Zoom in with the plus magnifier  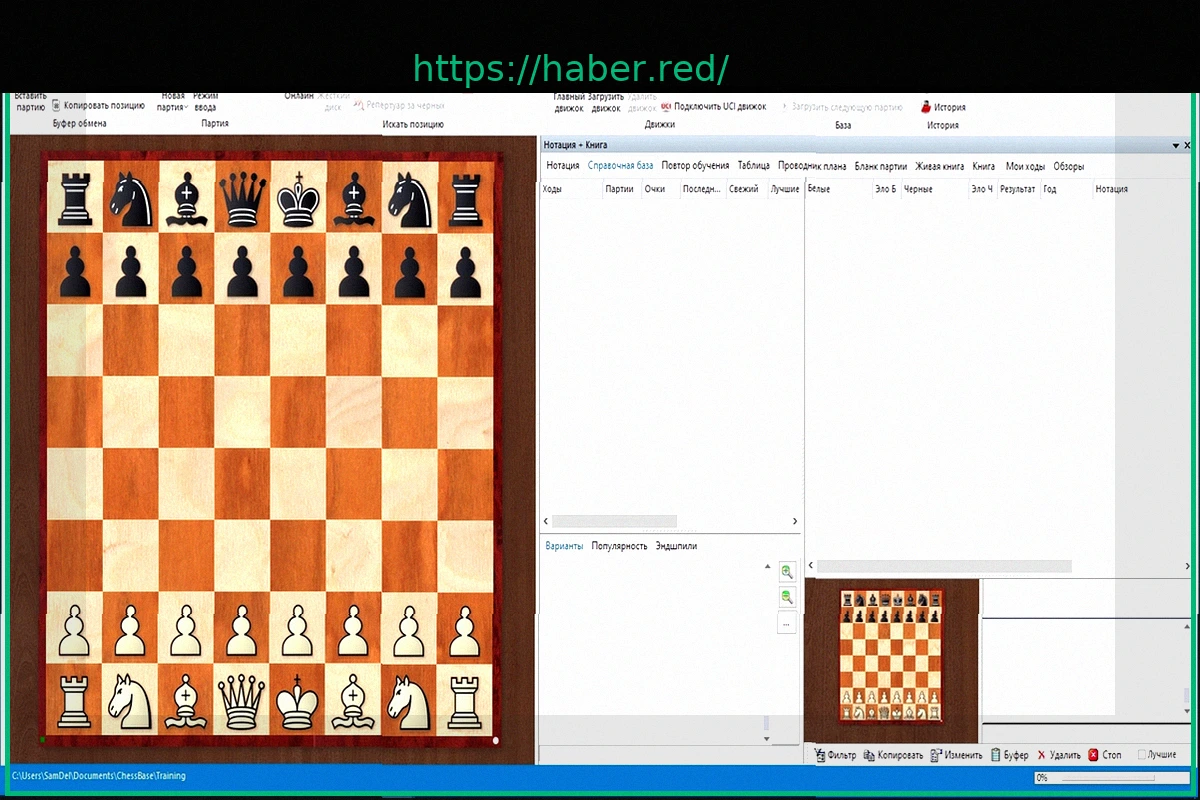tap(787, 572)
